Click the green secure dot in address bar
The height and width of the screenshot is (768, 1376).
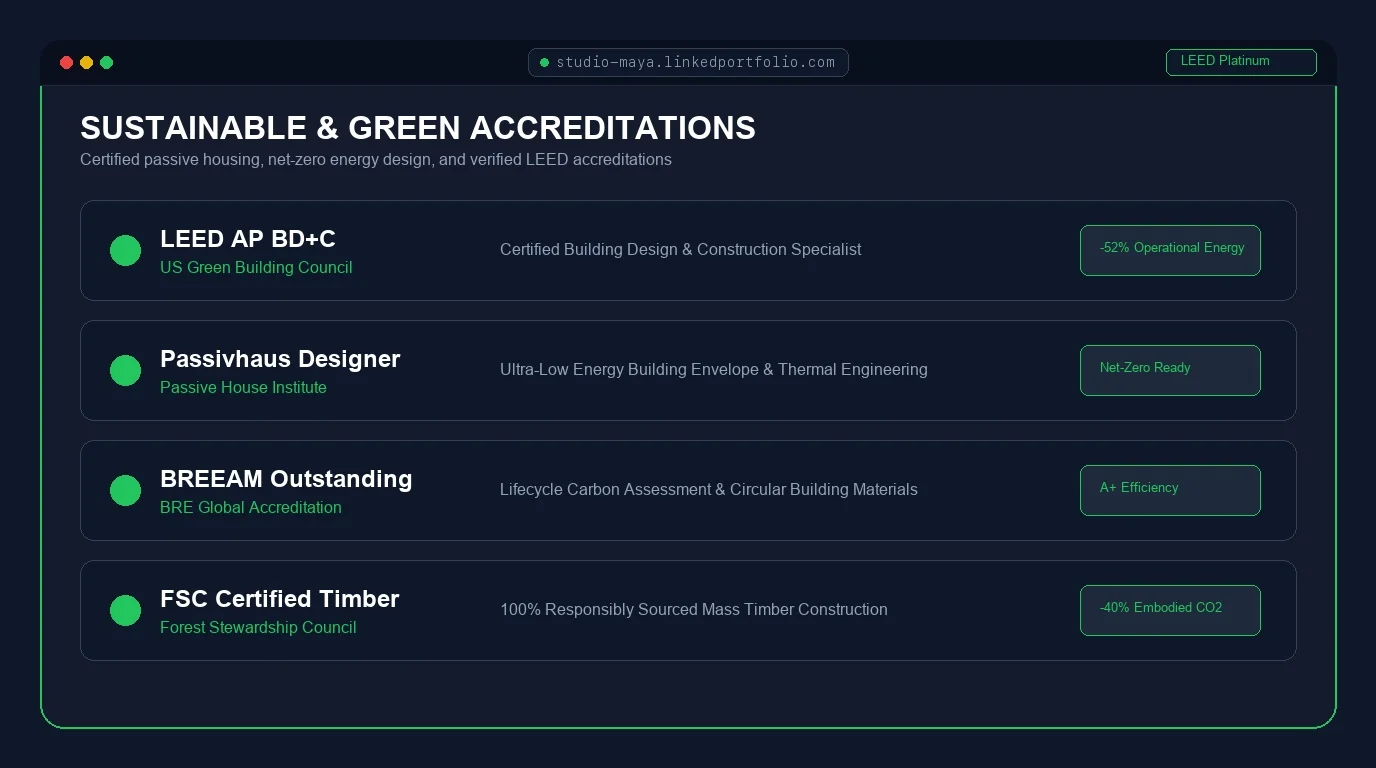point(544,62)
